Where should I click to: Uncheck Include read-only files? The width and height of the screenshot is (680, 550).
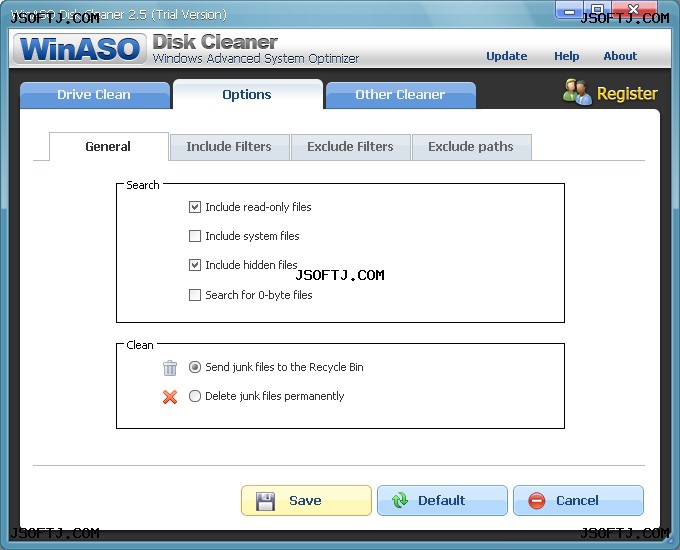(x=195, y=207)
